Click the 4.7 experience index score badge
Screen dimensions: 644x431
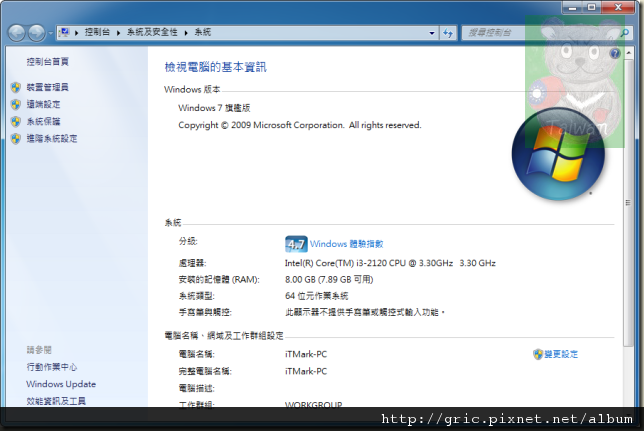[296, 244]
